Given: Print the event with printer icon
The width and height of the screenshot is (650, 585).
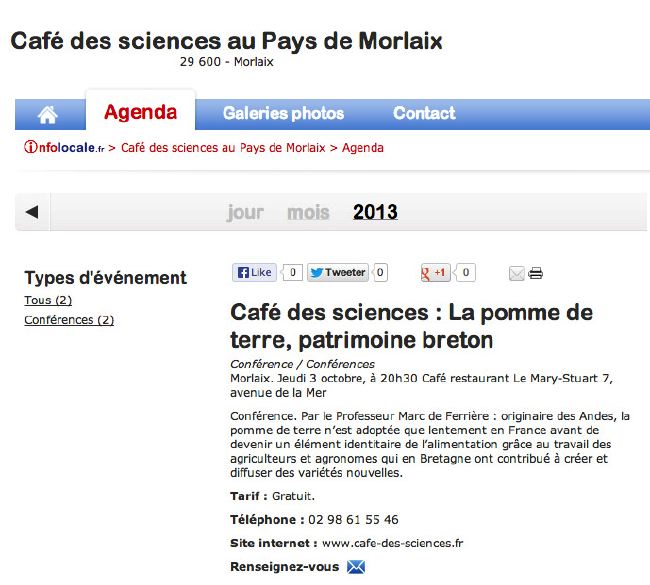Looking at the screenshot, I should coord(535,273).
